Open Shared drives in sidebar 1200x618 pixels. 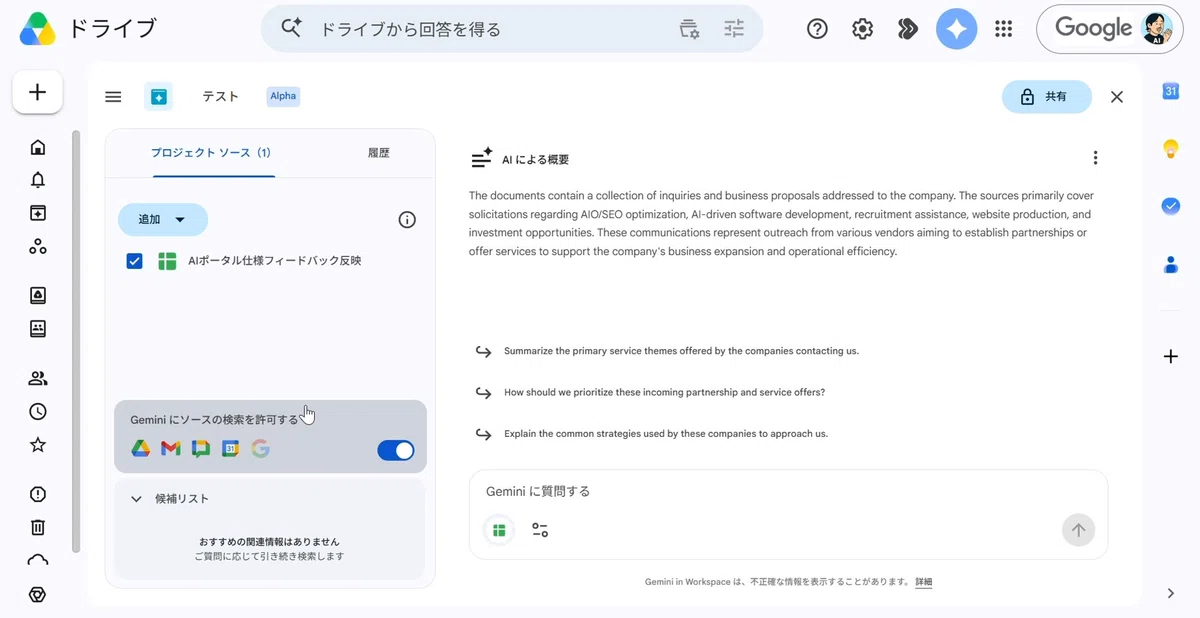tap(38, 328)
